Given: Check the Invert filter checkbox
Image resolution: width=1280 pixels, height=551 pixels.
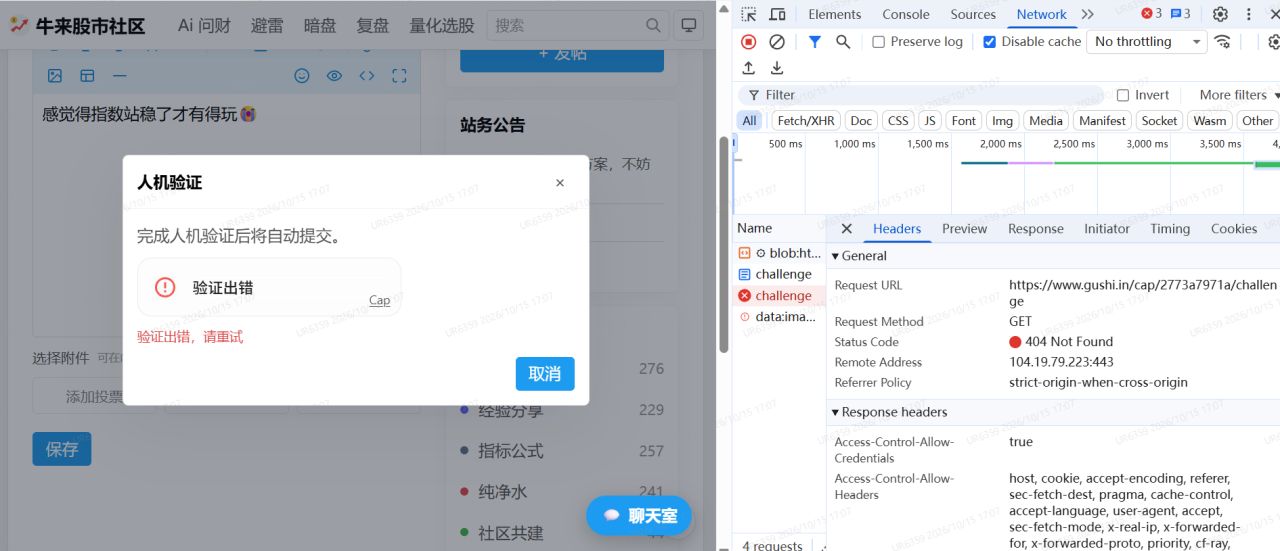Looking at the screenshot, I should [1123, 95].
